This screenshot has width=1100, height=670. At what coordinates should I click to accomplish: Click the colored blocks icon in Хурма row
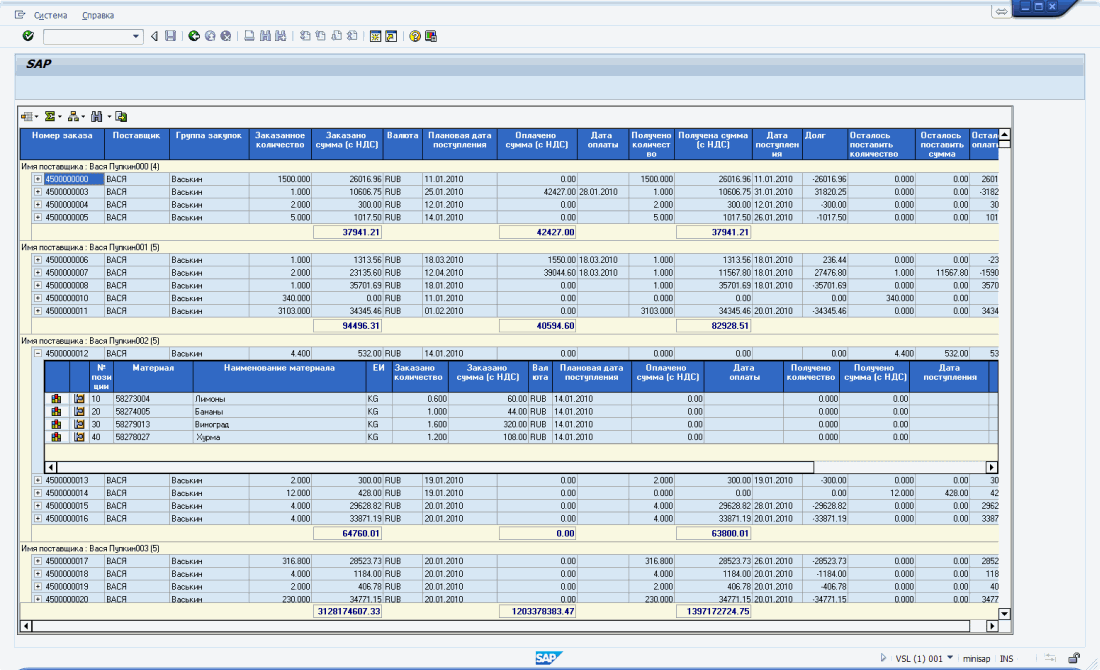coord(56,437)
